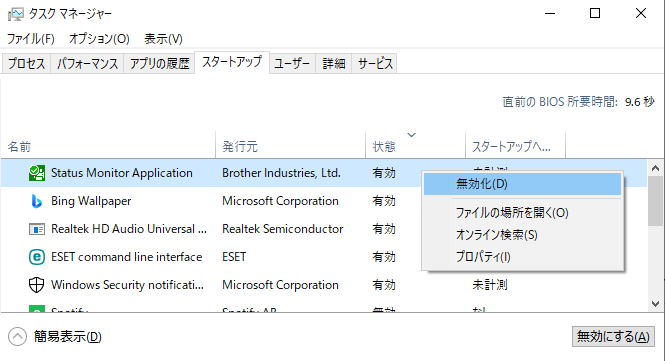Click 有効 status in ESET row
Image resolution: width=665 pixels, height=361 pixels.
(x=384, y=257)
